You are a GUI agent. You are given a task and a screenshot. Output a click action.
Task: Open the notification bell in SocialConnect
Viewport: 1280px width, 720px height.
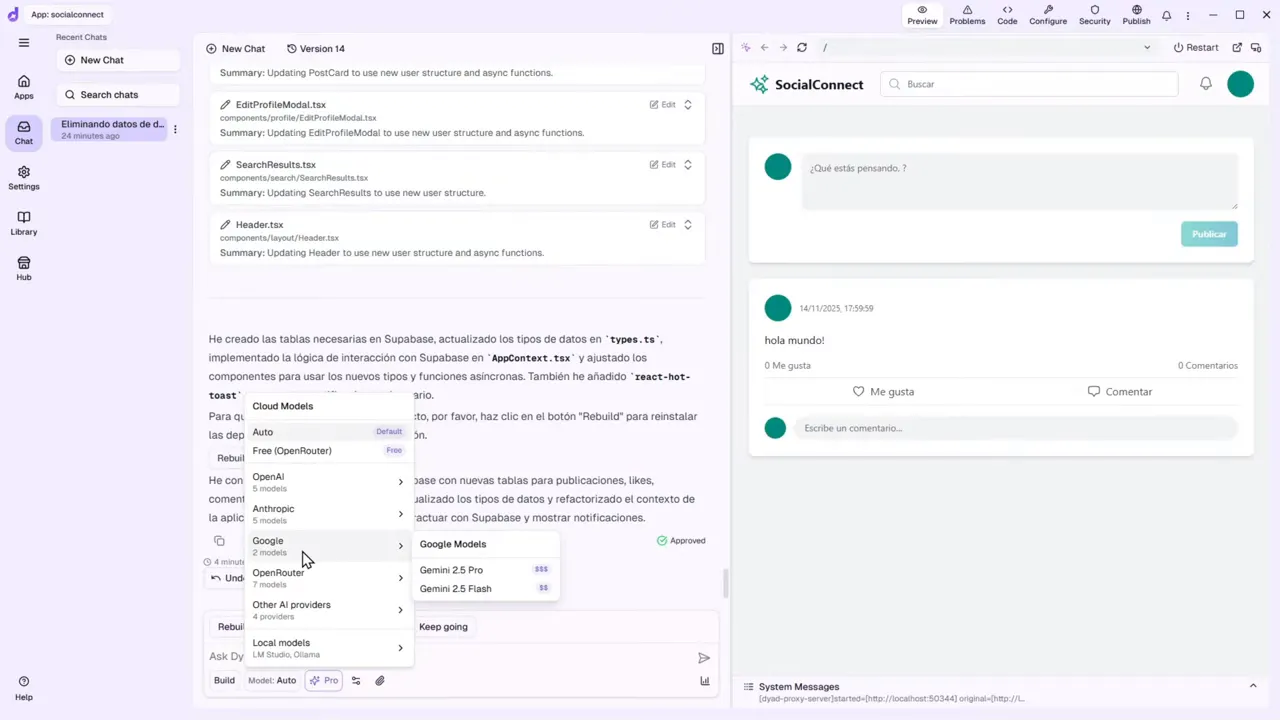pyautogui.click(x=1205, y=84)
